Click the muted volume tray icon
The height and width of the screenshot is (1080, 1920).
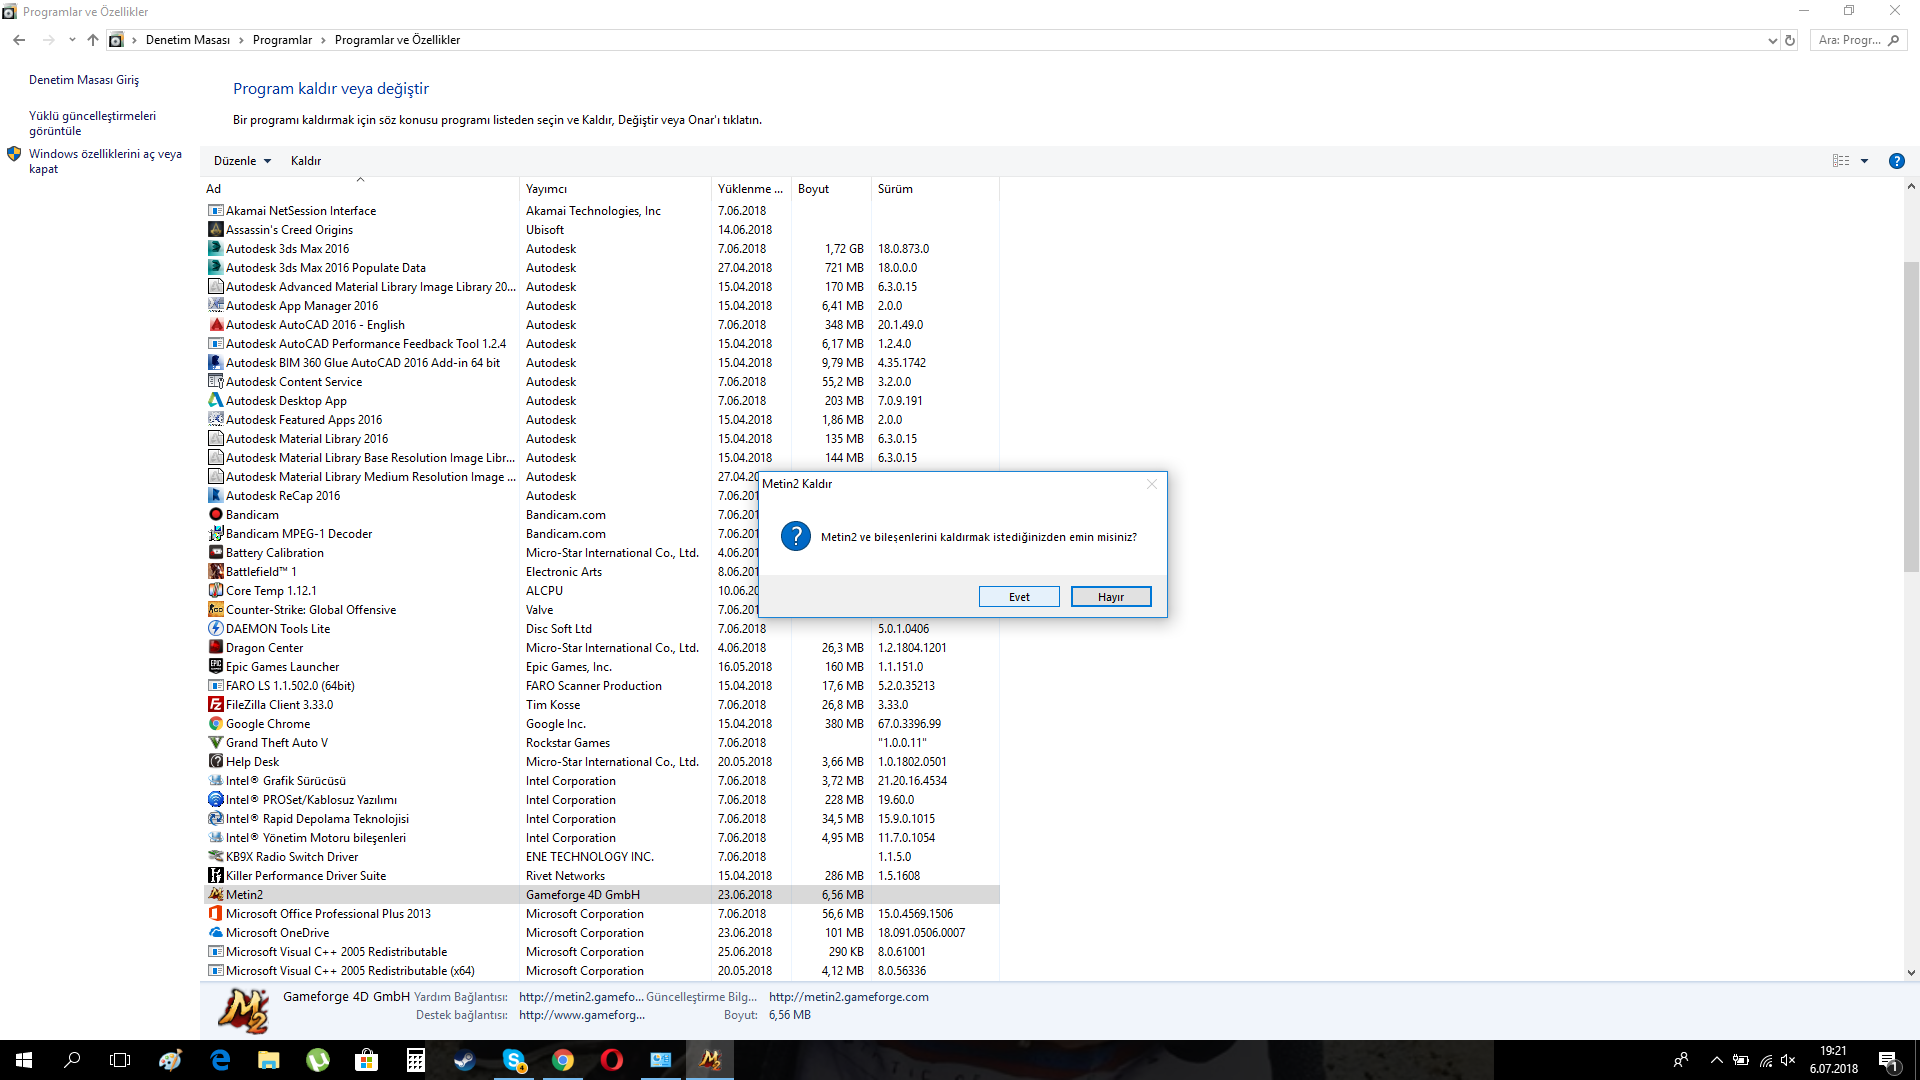(1789, 1060)
